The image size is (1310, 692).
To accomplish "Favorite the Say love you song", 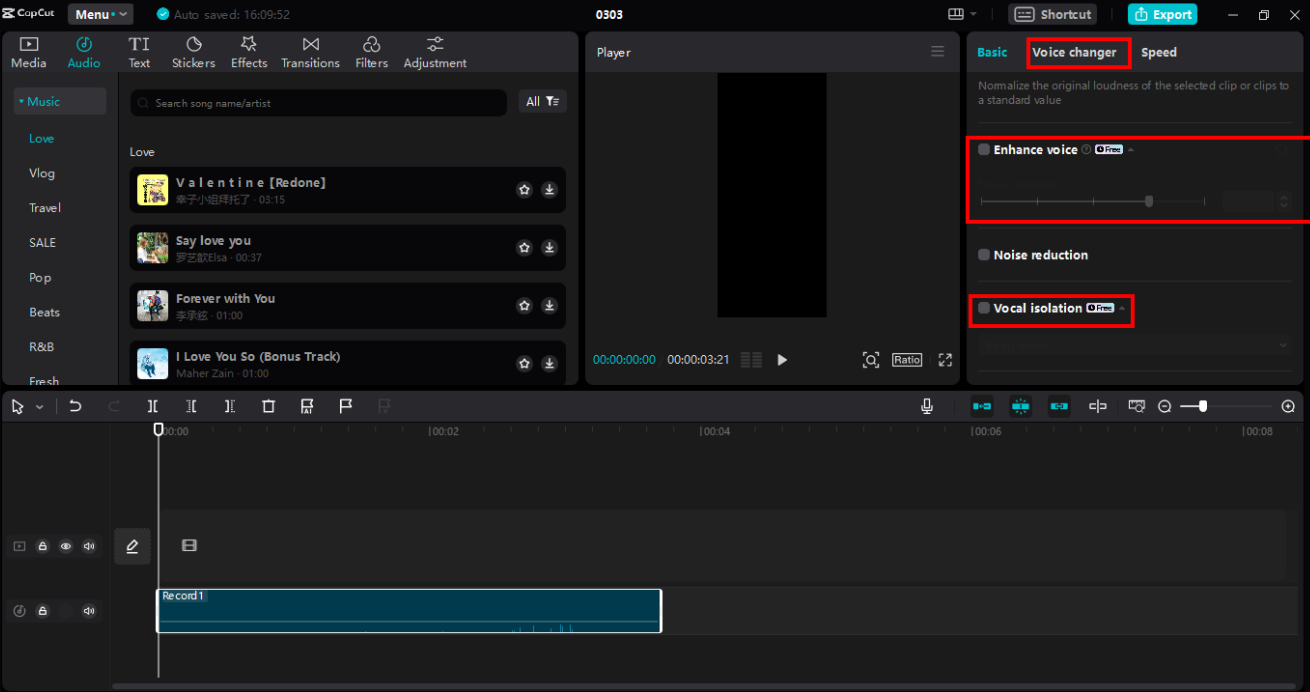I will [x=524, y=248].
